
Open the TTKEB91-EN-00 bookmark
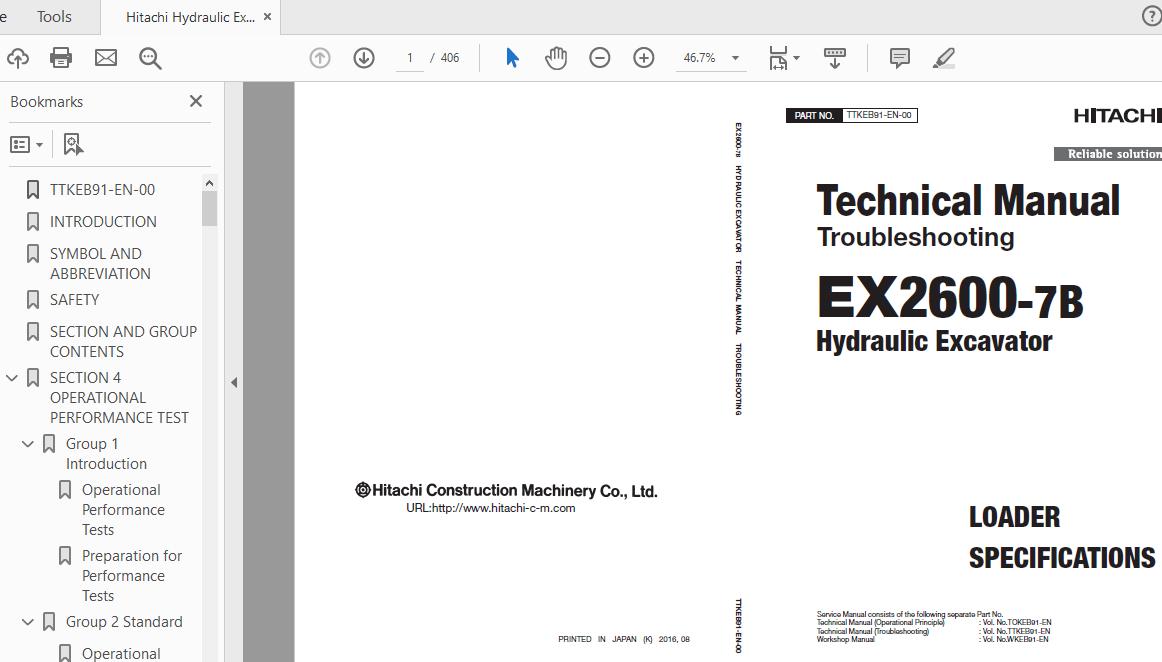102,190
